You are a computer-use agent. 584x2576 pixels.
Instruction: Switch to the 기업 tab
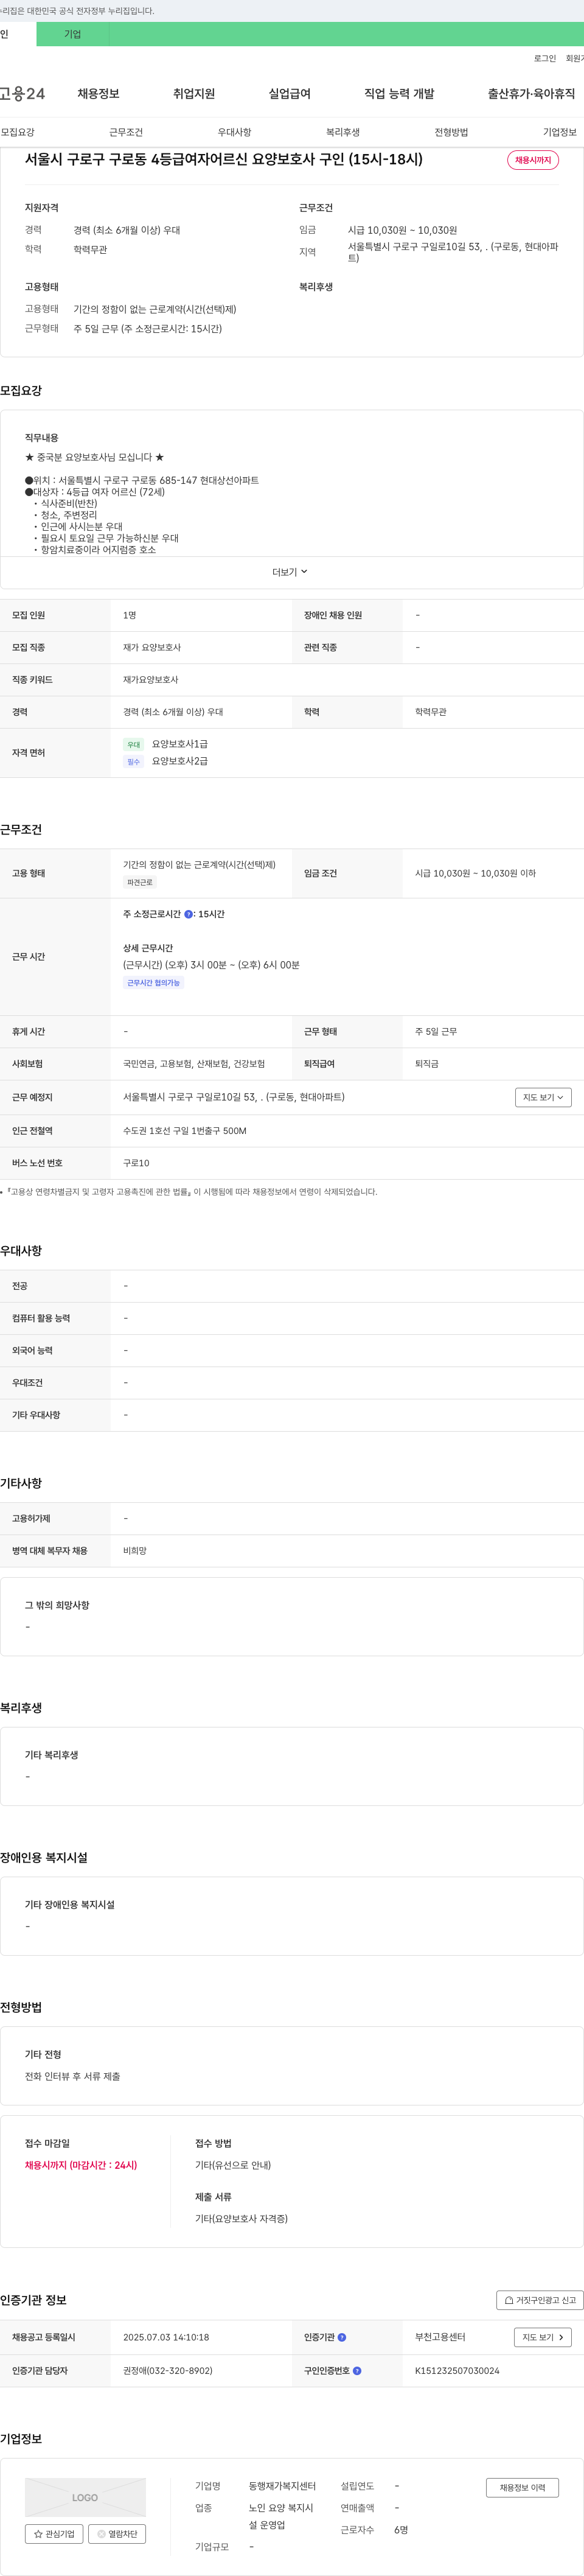tap(73, 34)
